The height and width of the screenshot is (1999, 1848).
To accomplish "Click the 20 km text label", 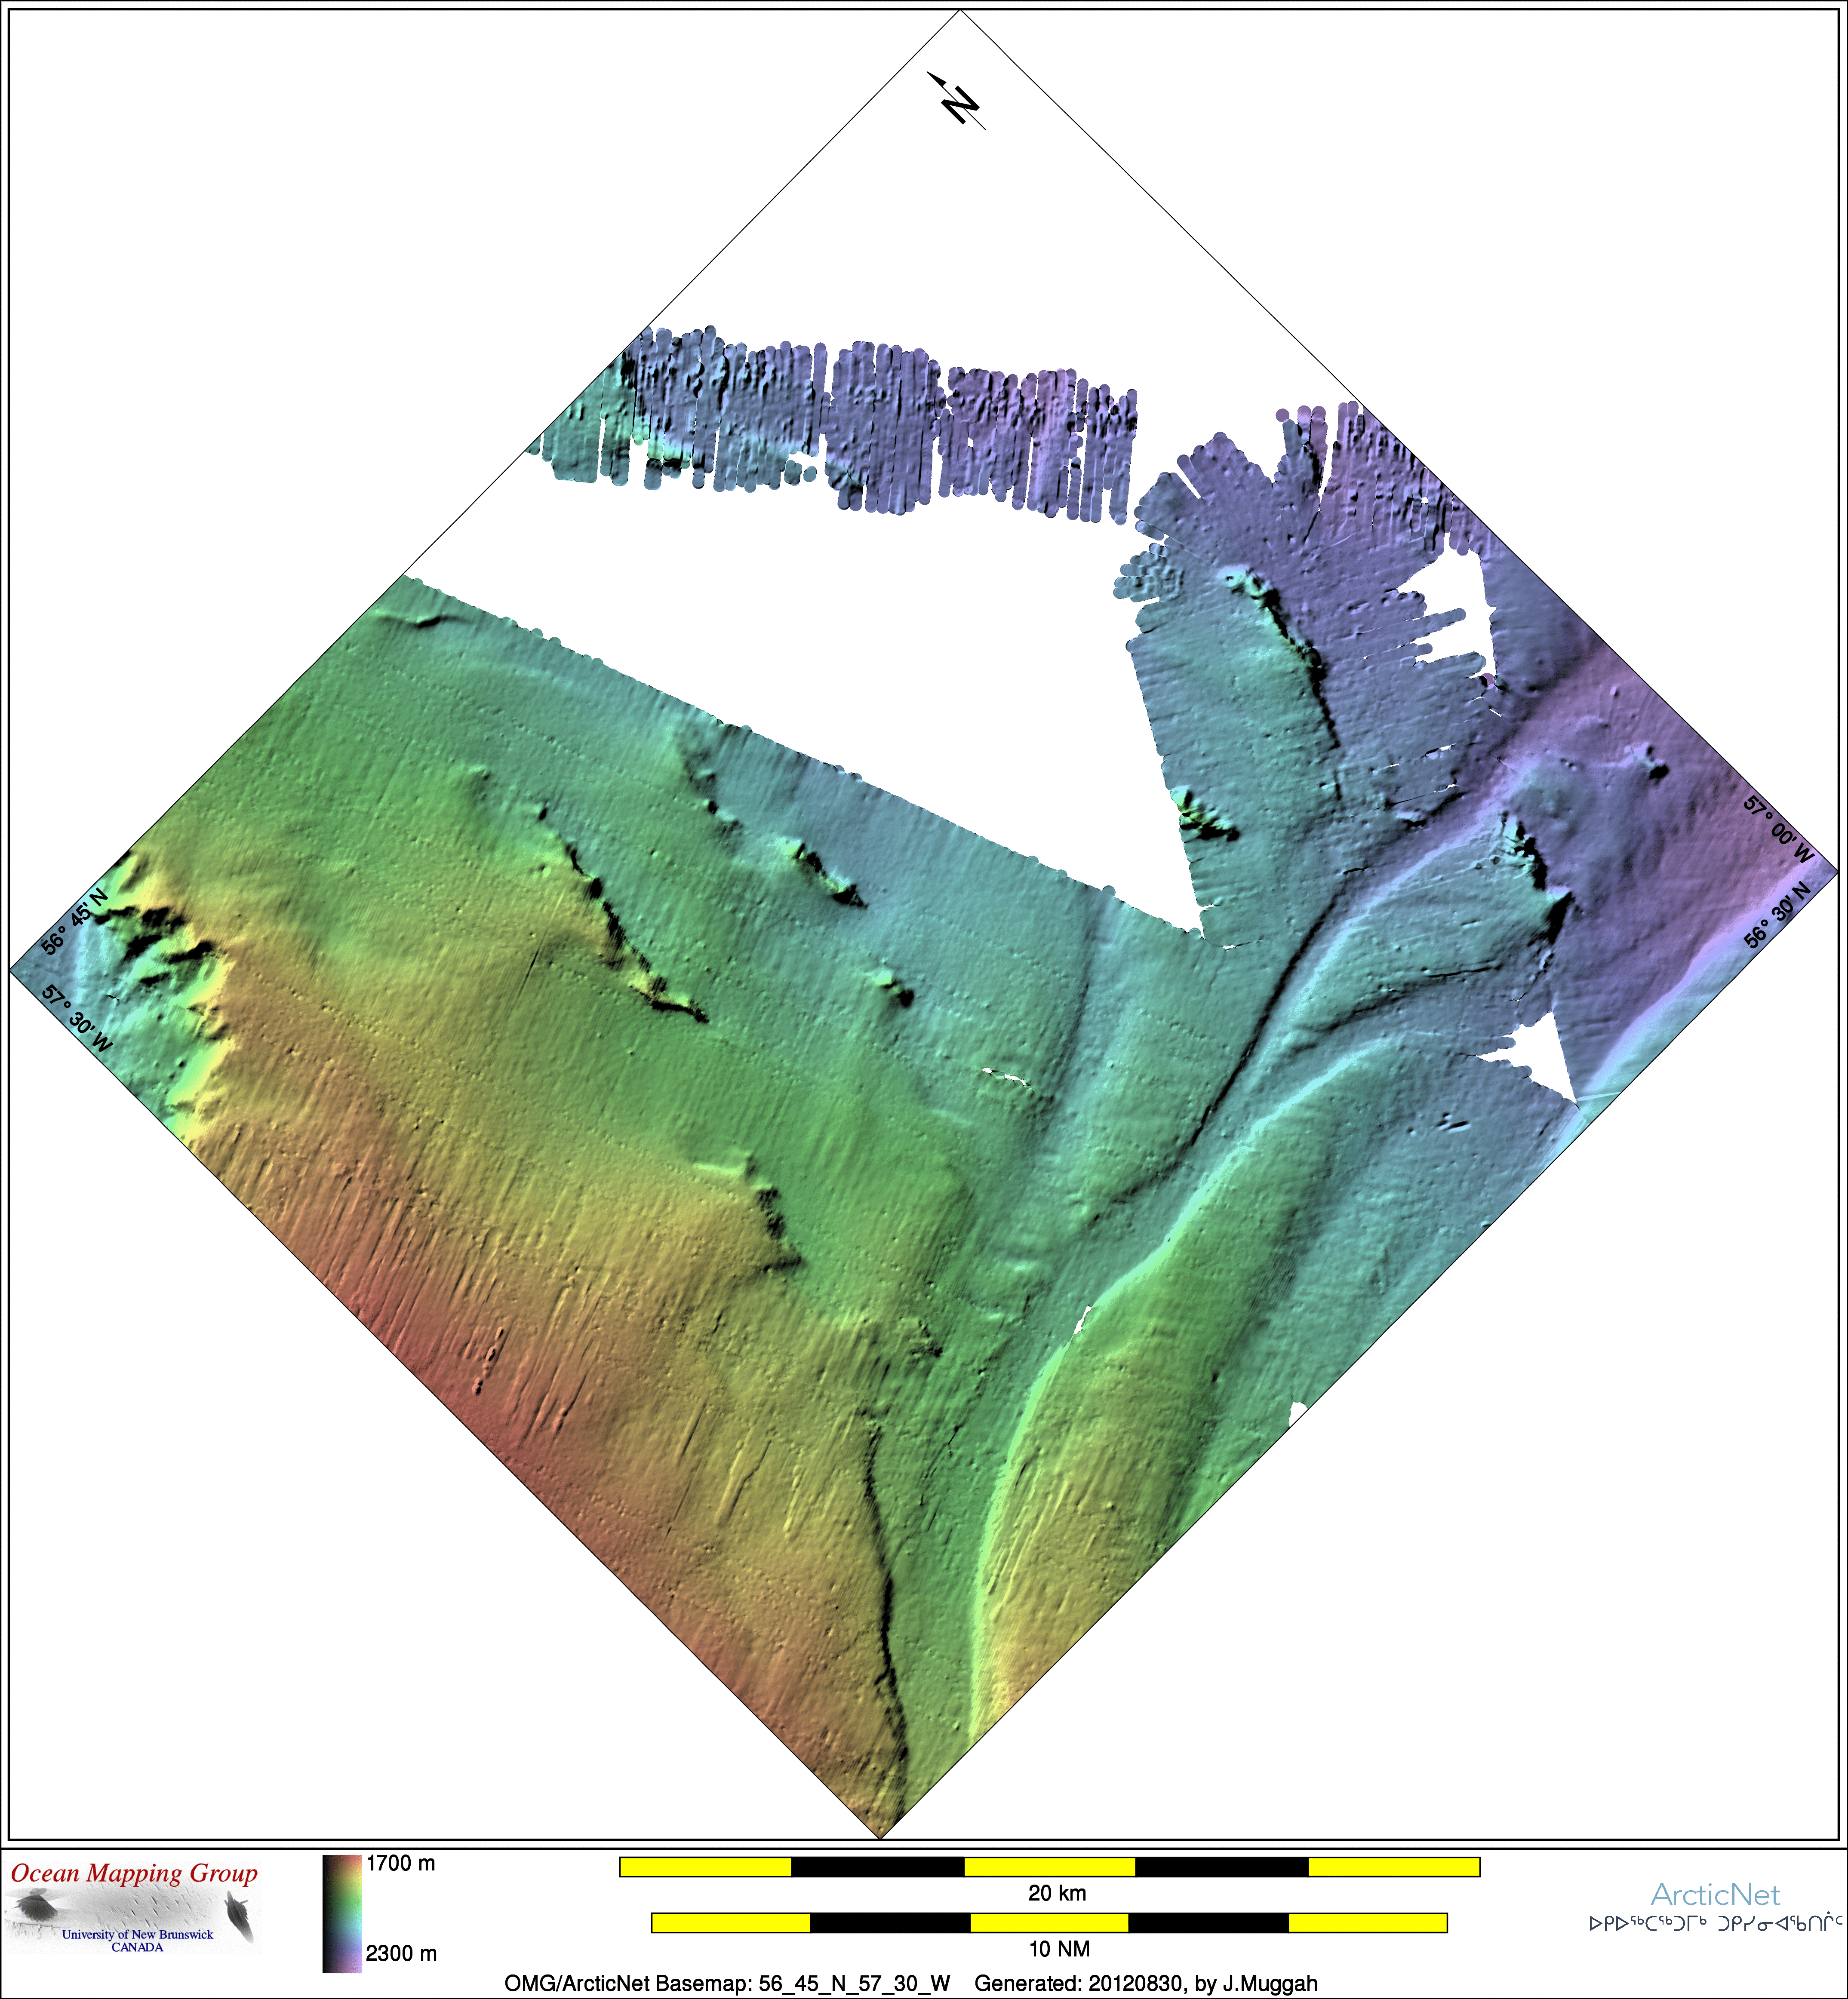I will [1057, 1893].
